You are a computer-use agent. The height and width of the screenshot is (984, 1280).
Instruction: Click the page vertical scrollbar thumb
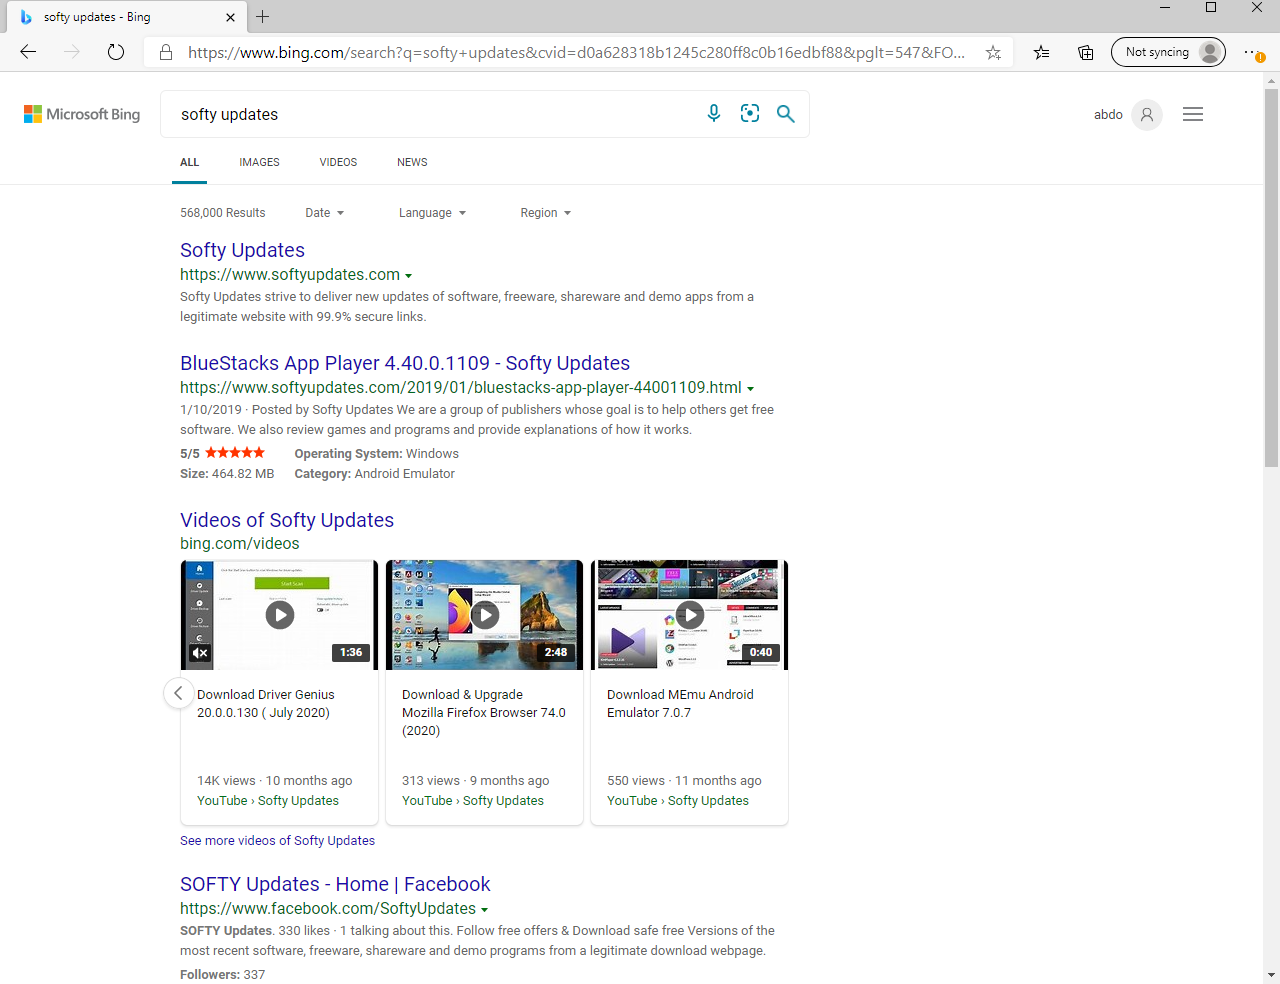(x=1271, y=278)
